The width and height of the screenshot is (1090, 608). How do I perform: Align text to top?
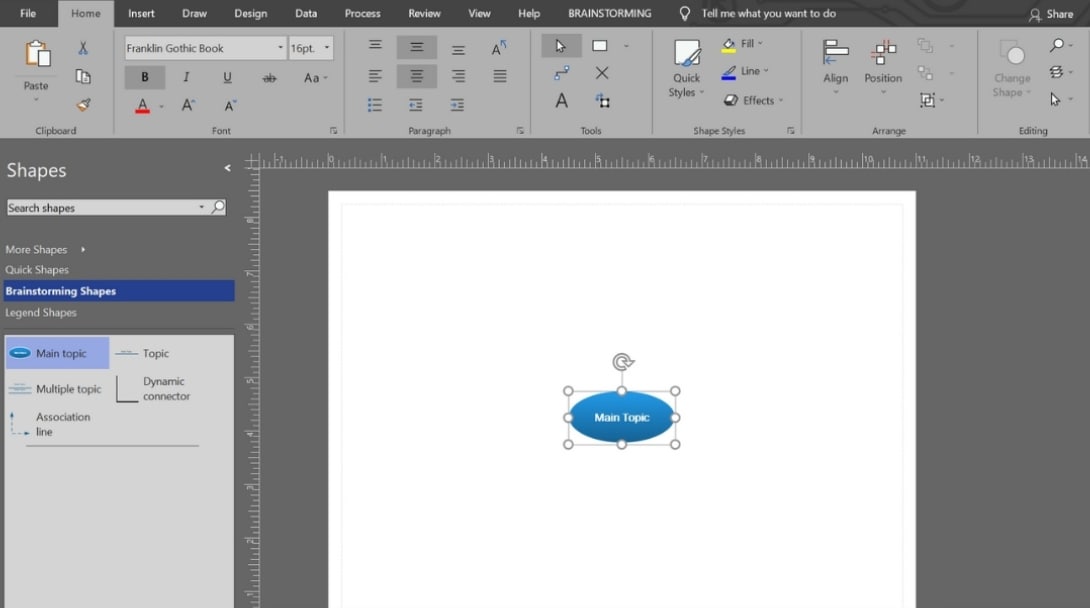375,46
